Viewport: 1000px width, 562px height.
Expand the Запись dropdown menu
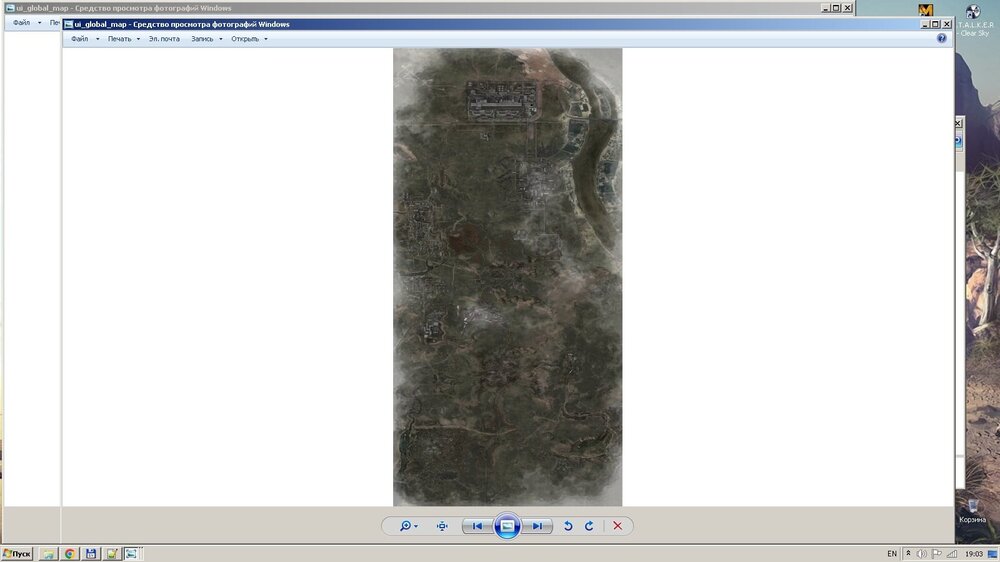click(x=206, y=39)
